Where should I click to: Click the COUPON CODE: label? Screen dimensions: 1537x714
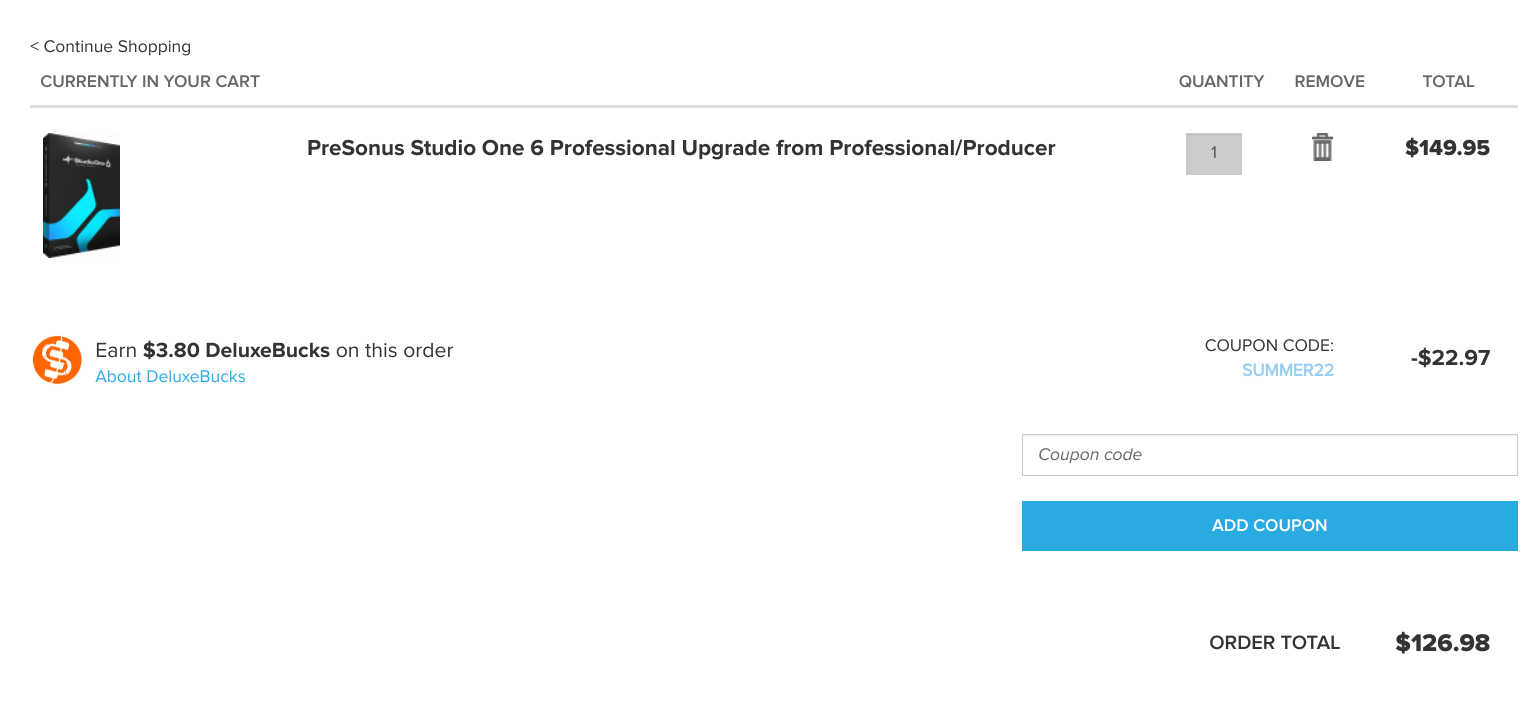pos(1269,346)
